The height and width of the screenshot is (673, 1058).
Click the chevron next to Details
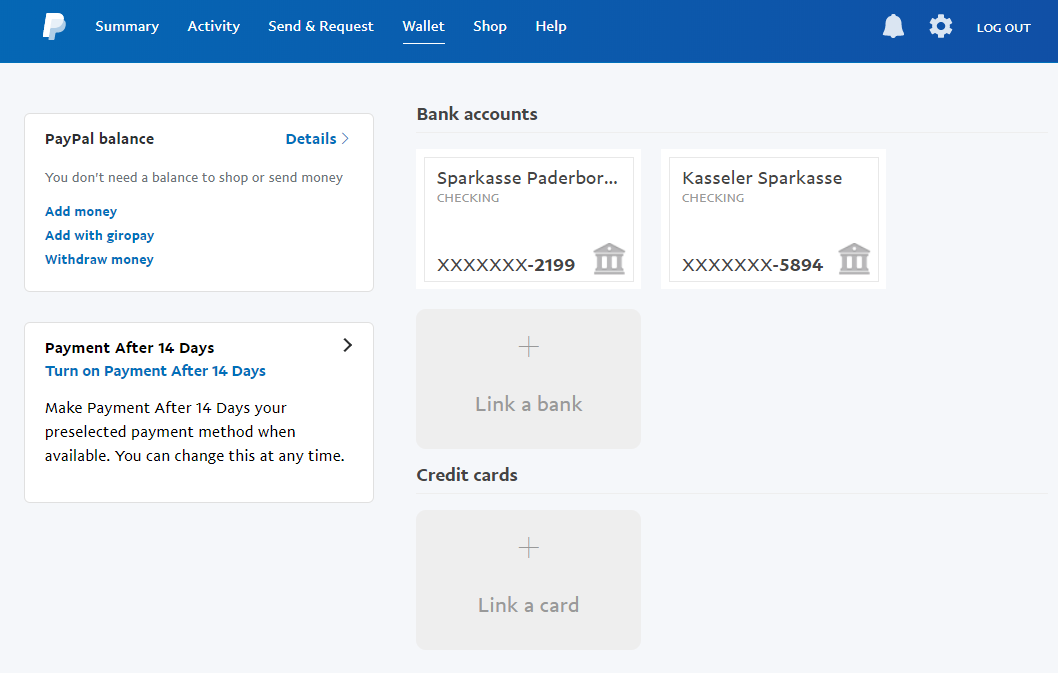(345, 138)
